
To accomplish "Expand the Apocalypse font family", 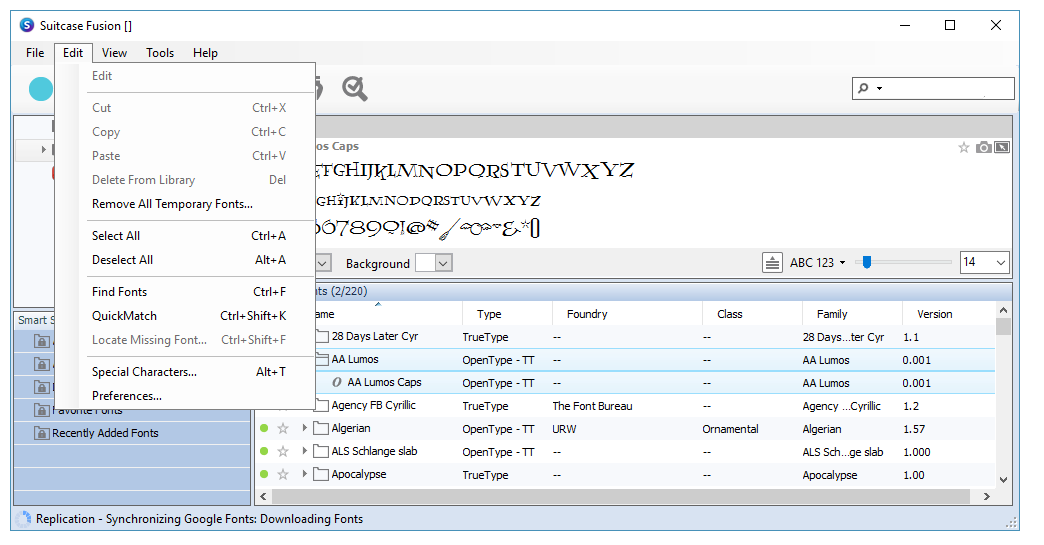I will click(304, 474).
